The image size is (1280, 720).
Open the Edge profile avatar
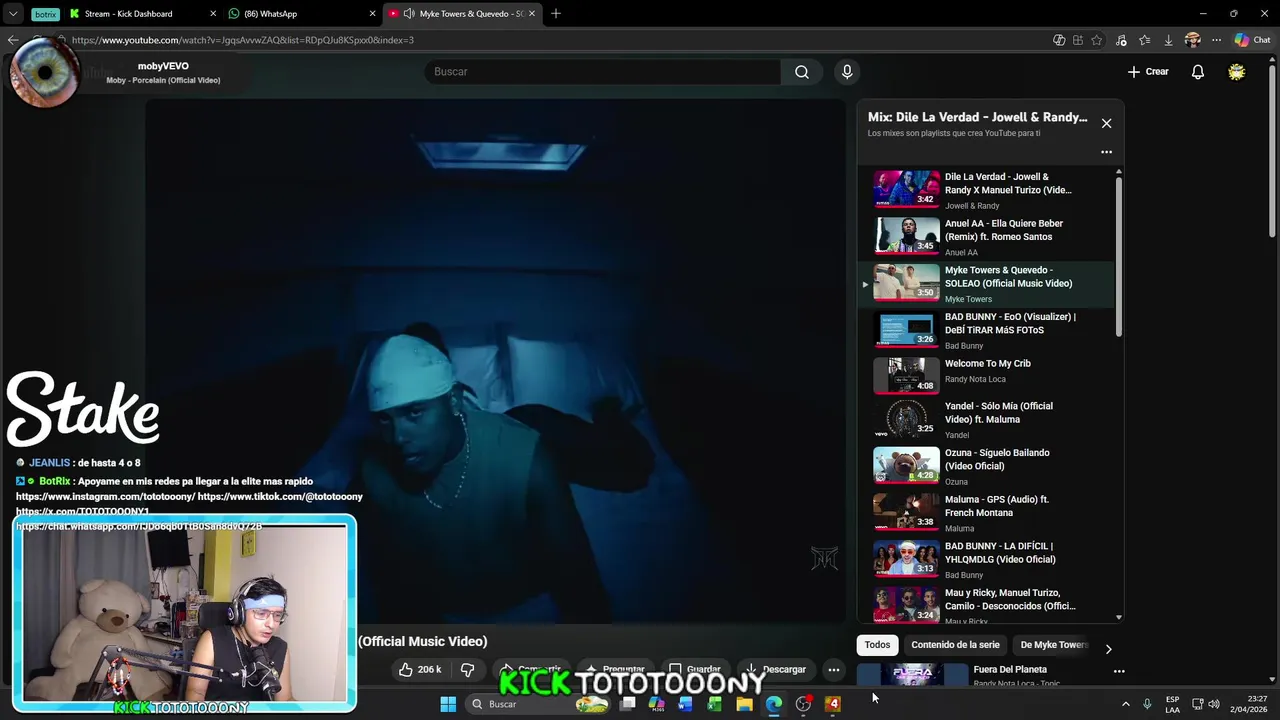click(x=1192, y=40)
